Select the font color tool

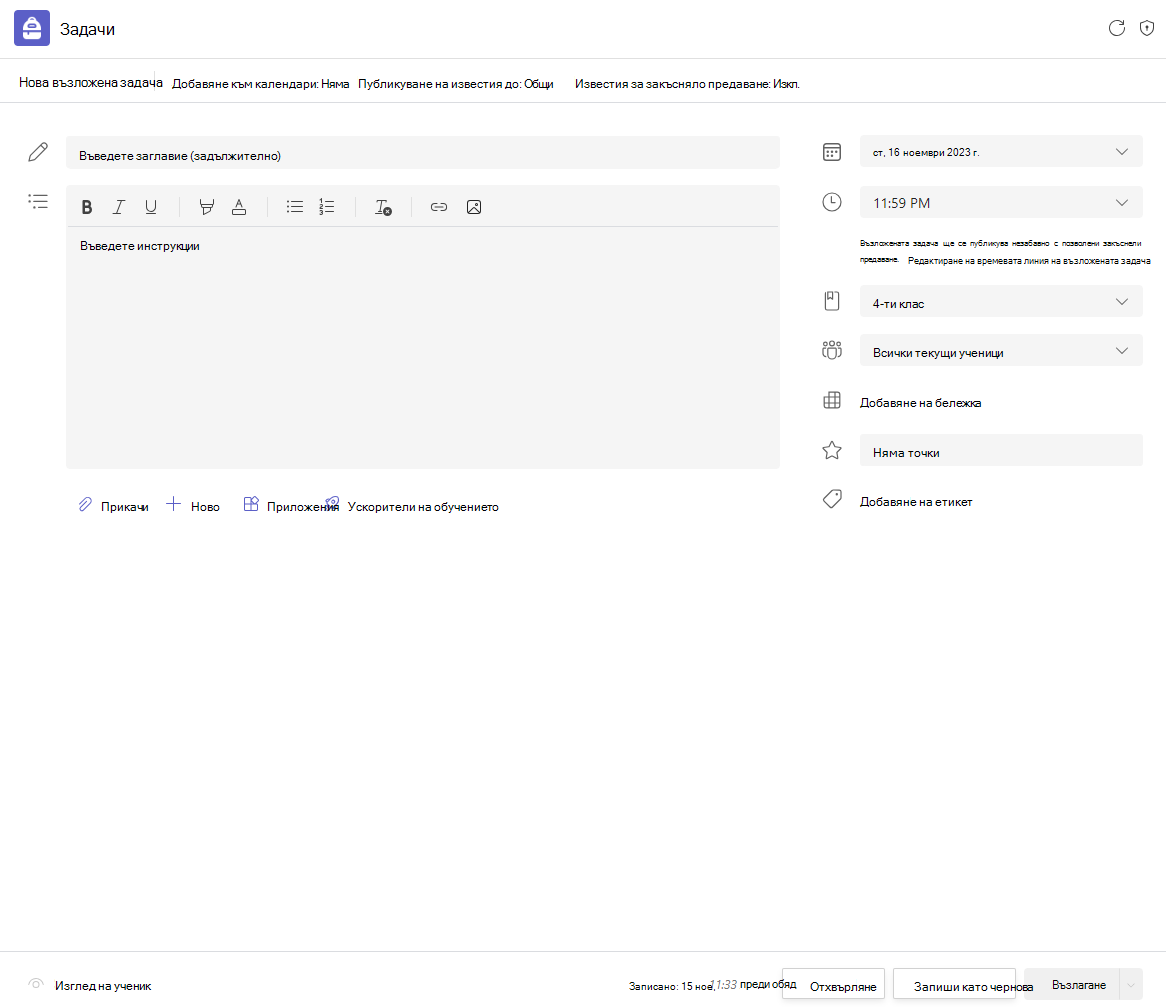click(x=239, y=207)
